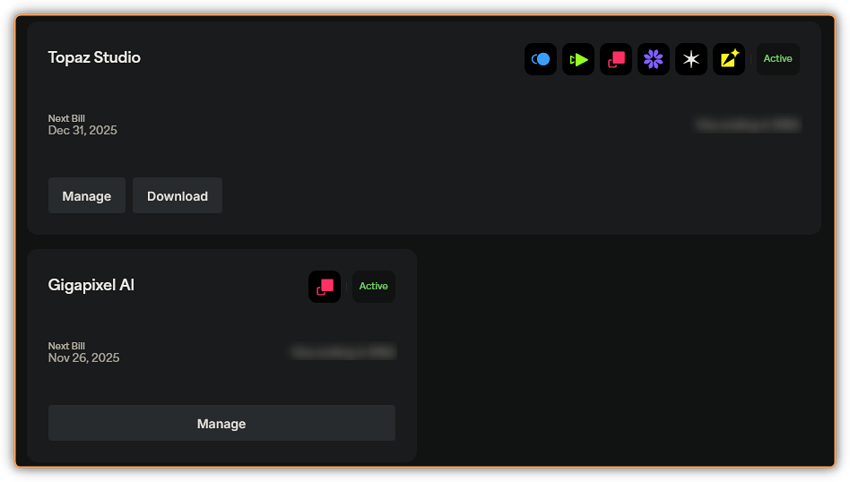Screen dimensions: 850x482
Task: Select the yellow edit-sparkle app icon
Action: pos(729,59)
